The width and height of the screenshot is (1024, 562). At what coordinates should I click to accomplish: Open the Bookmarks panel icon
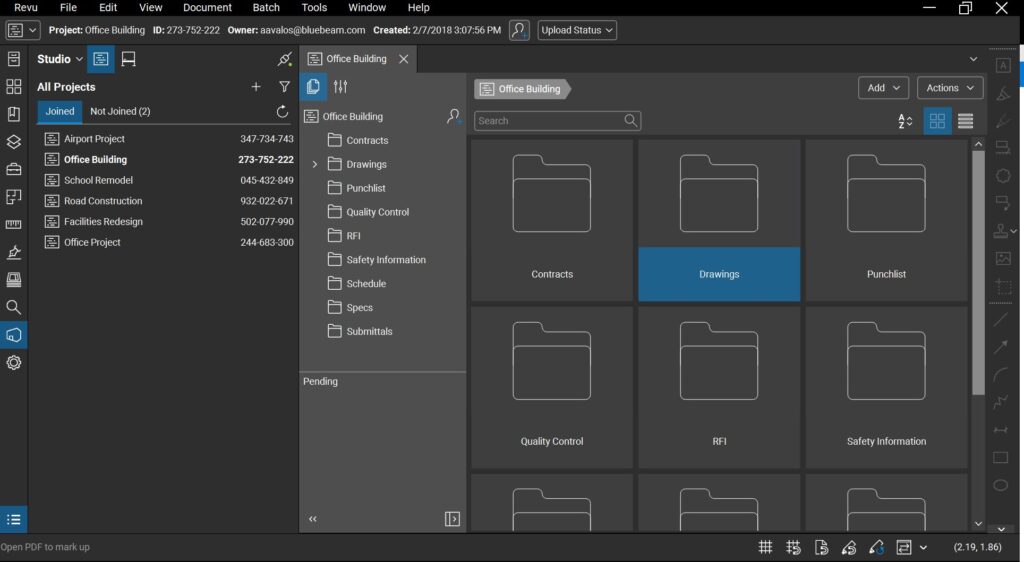coord(14,114)
